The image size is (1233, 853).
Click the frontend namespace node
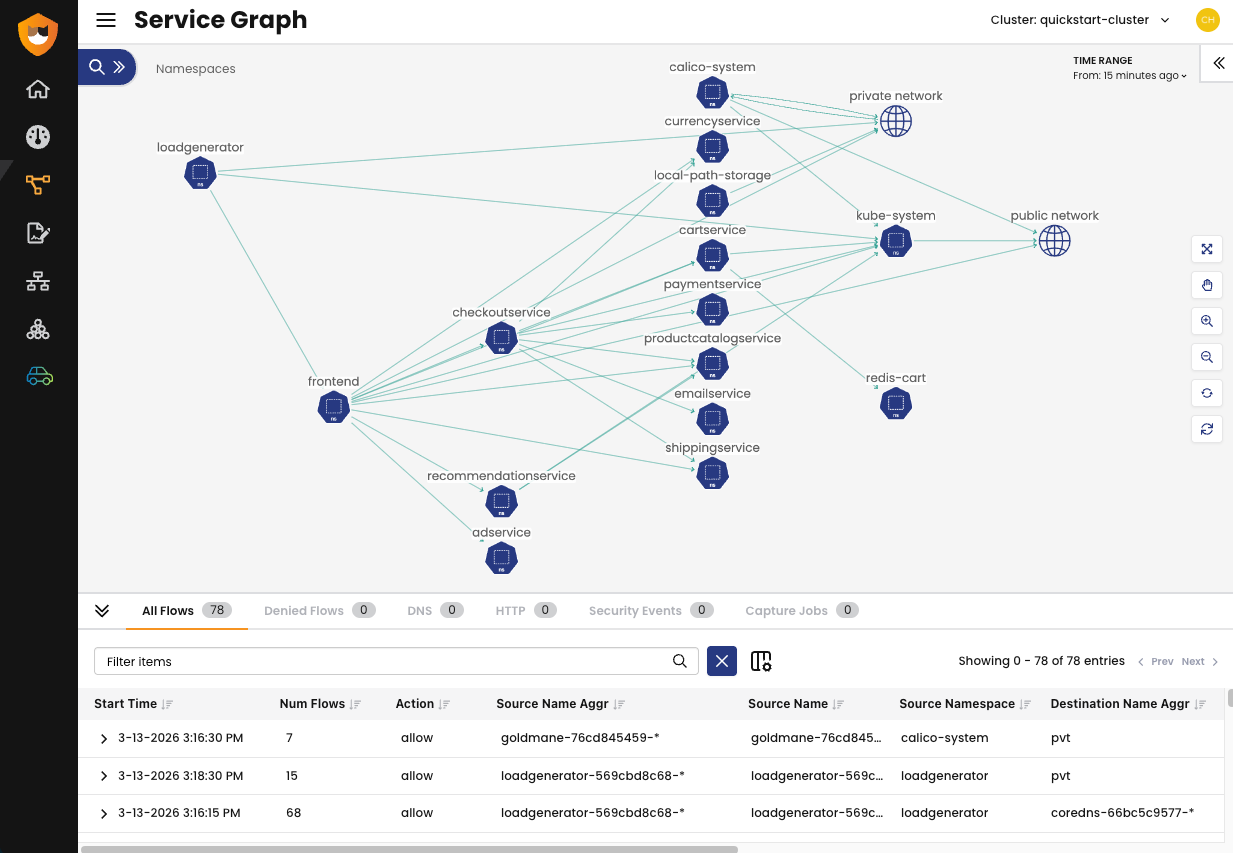[x=333, y=407]
